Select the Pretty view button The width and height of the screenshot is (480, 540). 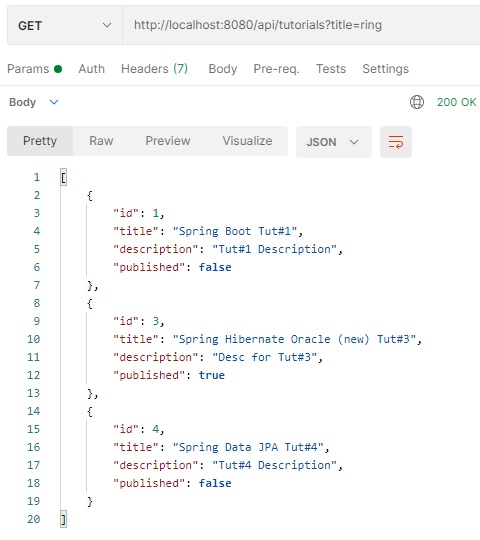(x=40, y=141)
